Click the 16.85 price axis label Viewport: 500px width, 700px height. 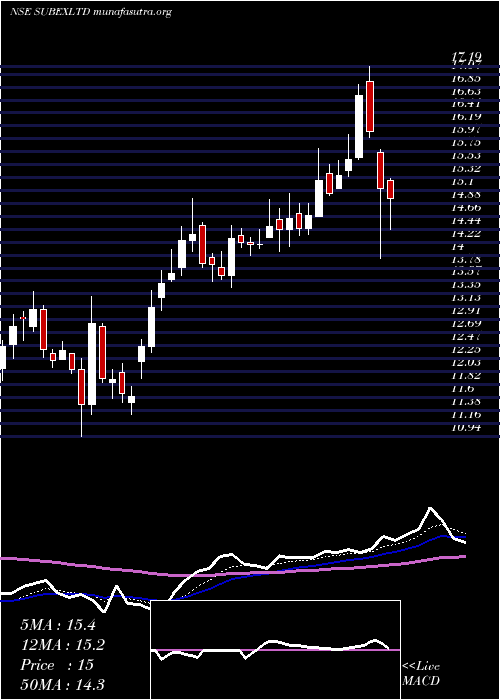pos(466,79)
